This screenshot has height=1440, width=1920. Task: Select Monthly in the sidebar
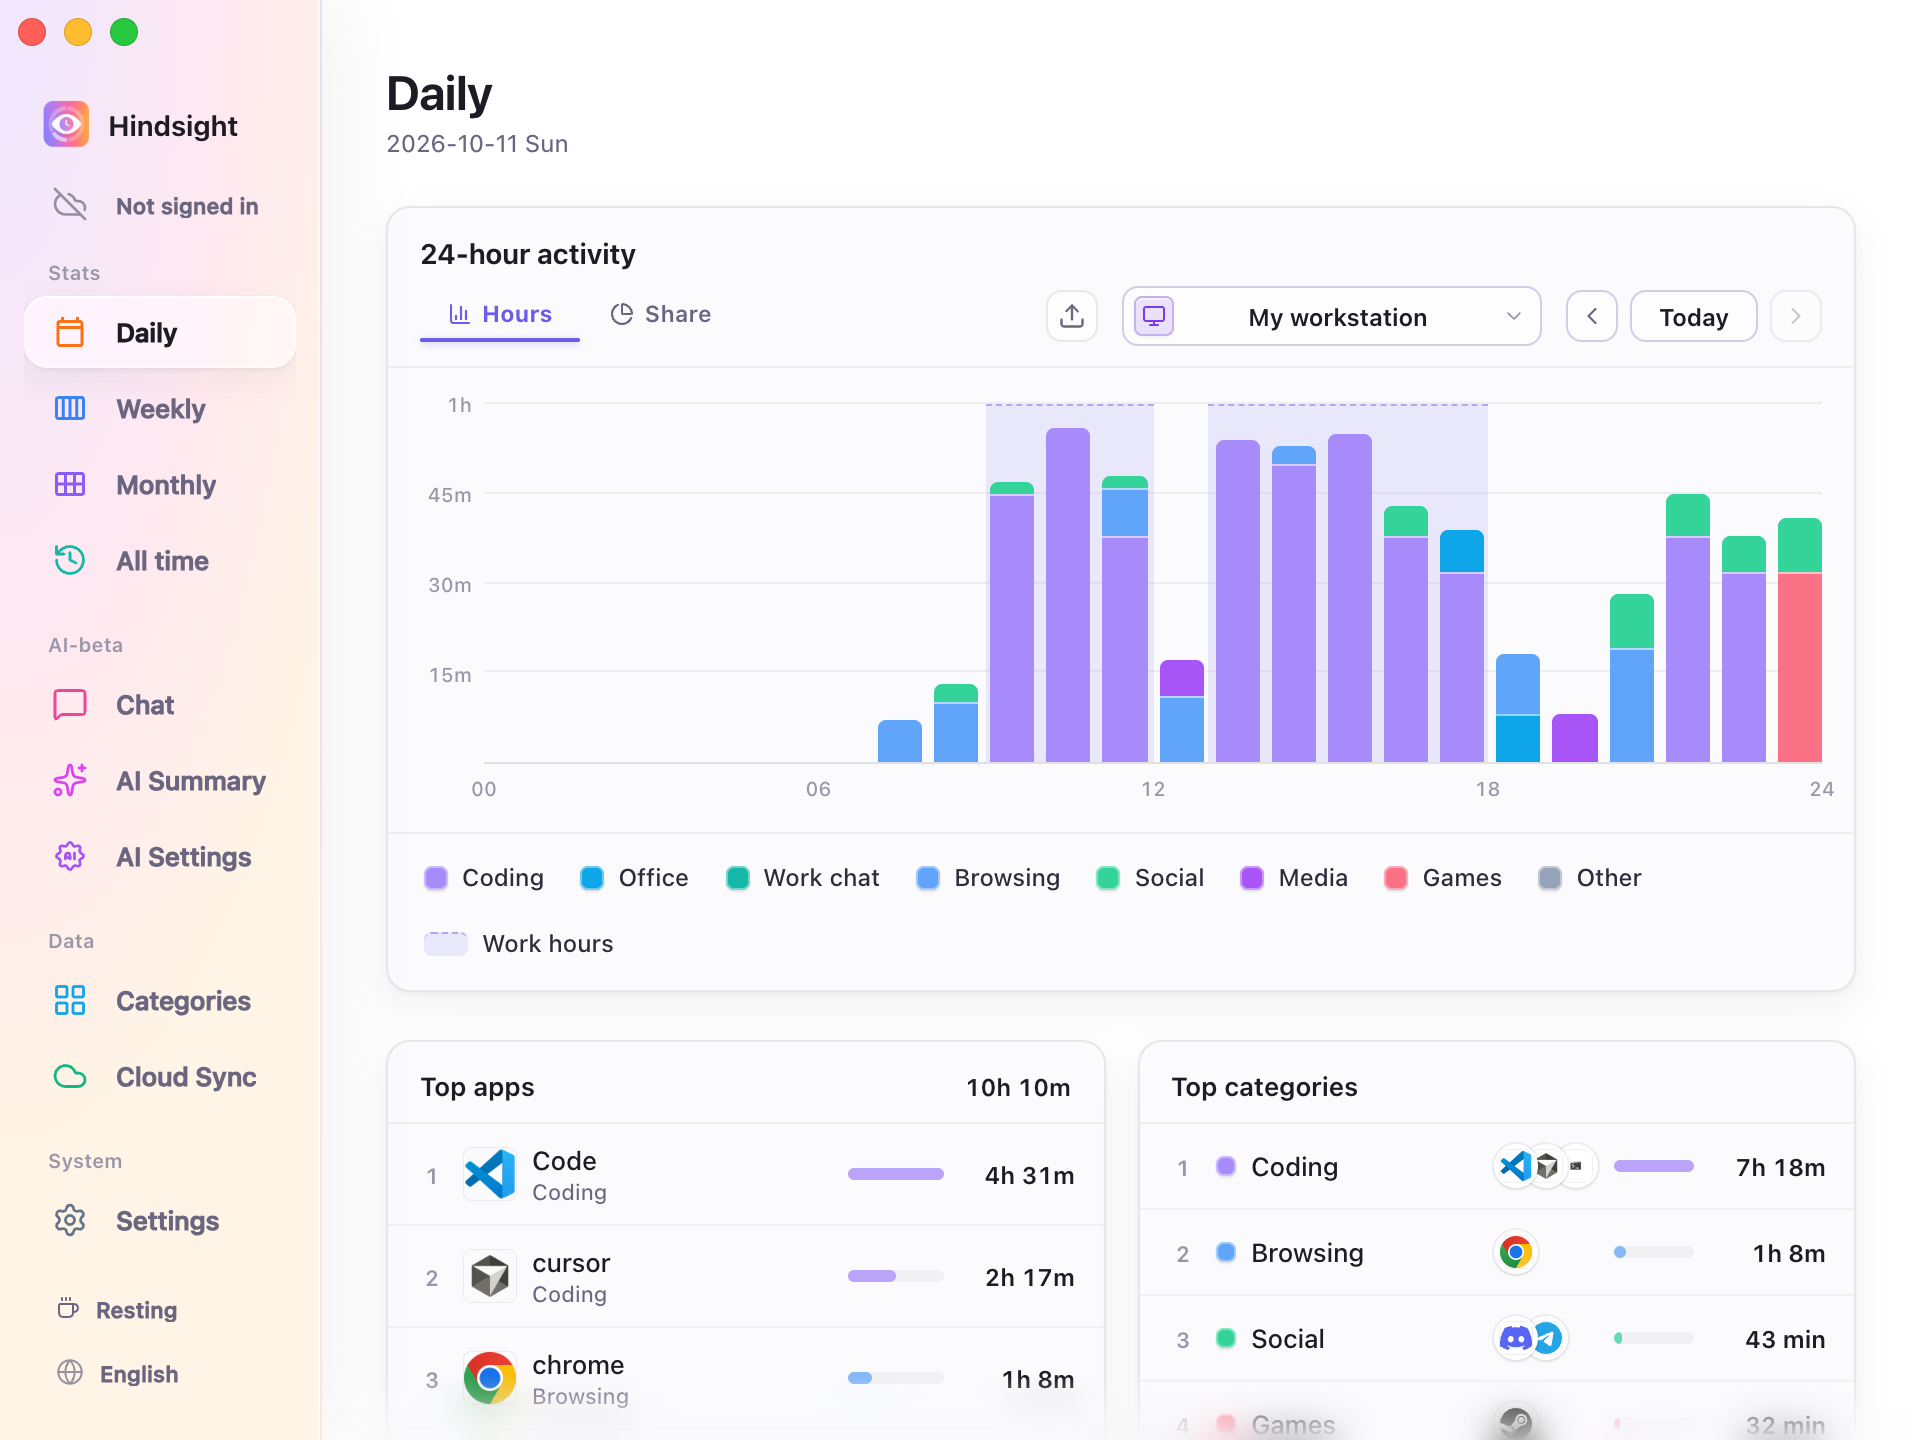click(x=160, y=484)
